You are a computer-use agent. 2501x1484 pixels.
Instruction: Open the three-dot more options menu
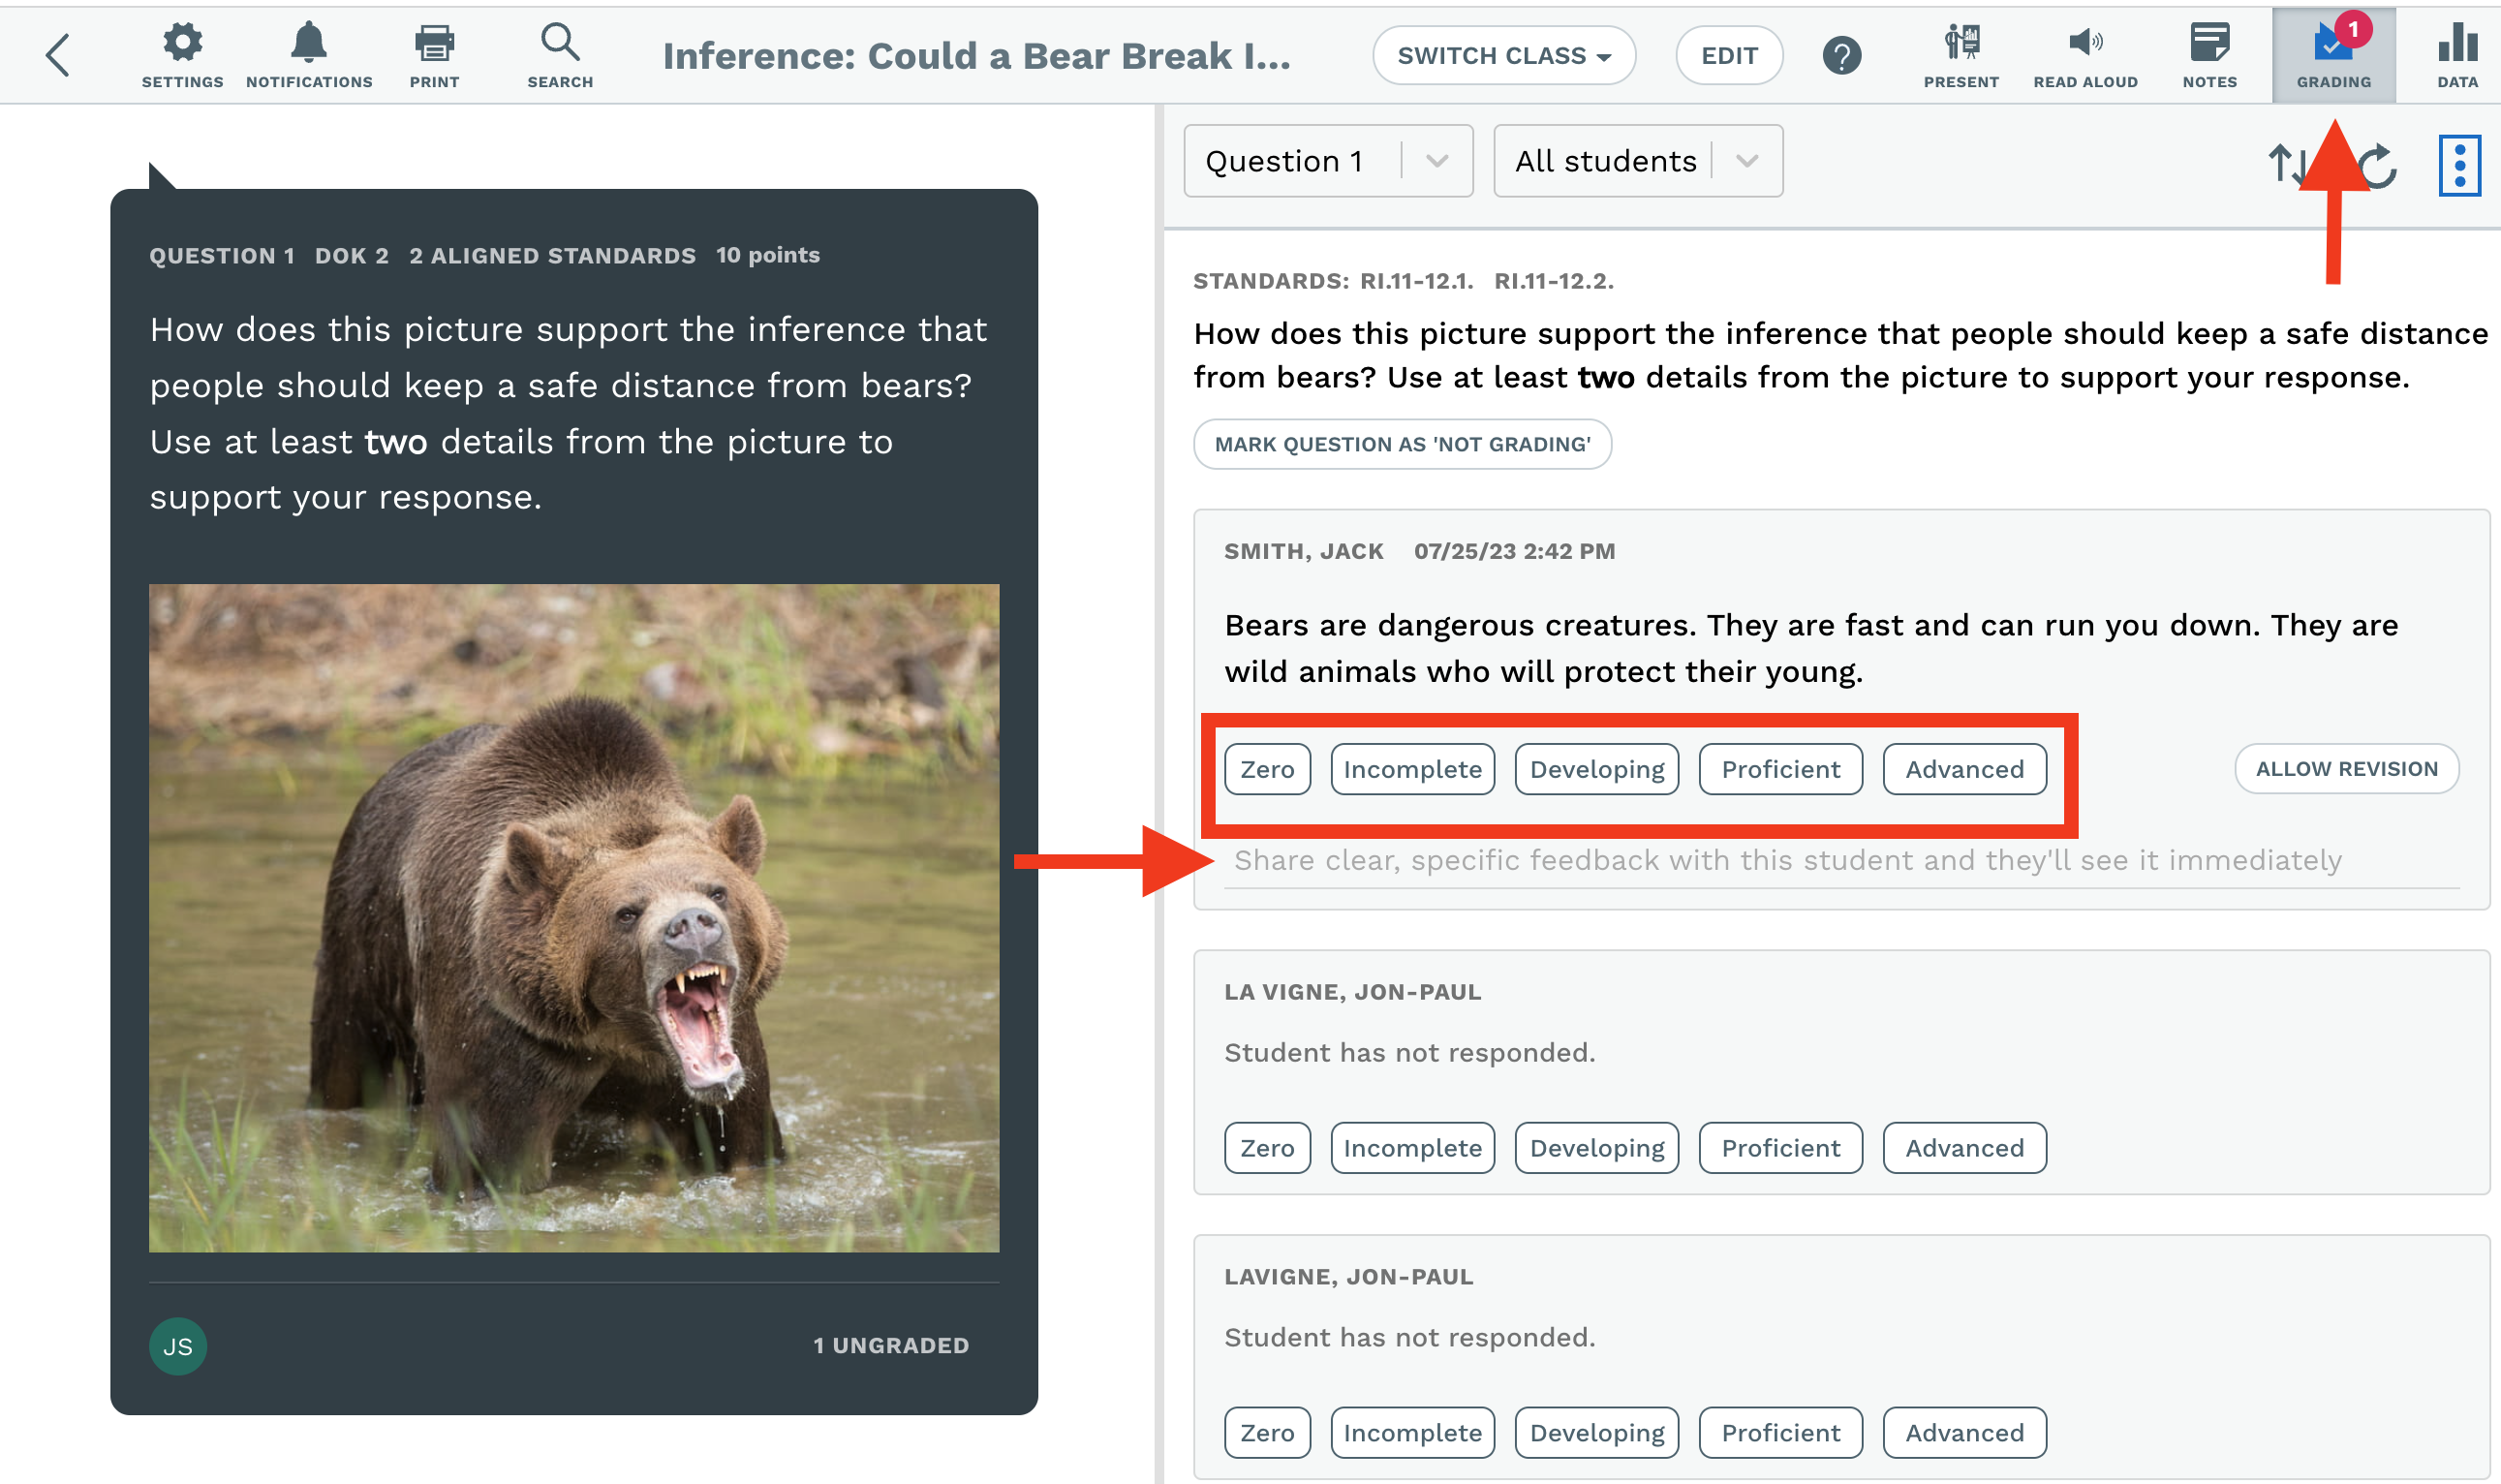click(2458, 165)
